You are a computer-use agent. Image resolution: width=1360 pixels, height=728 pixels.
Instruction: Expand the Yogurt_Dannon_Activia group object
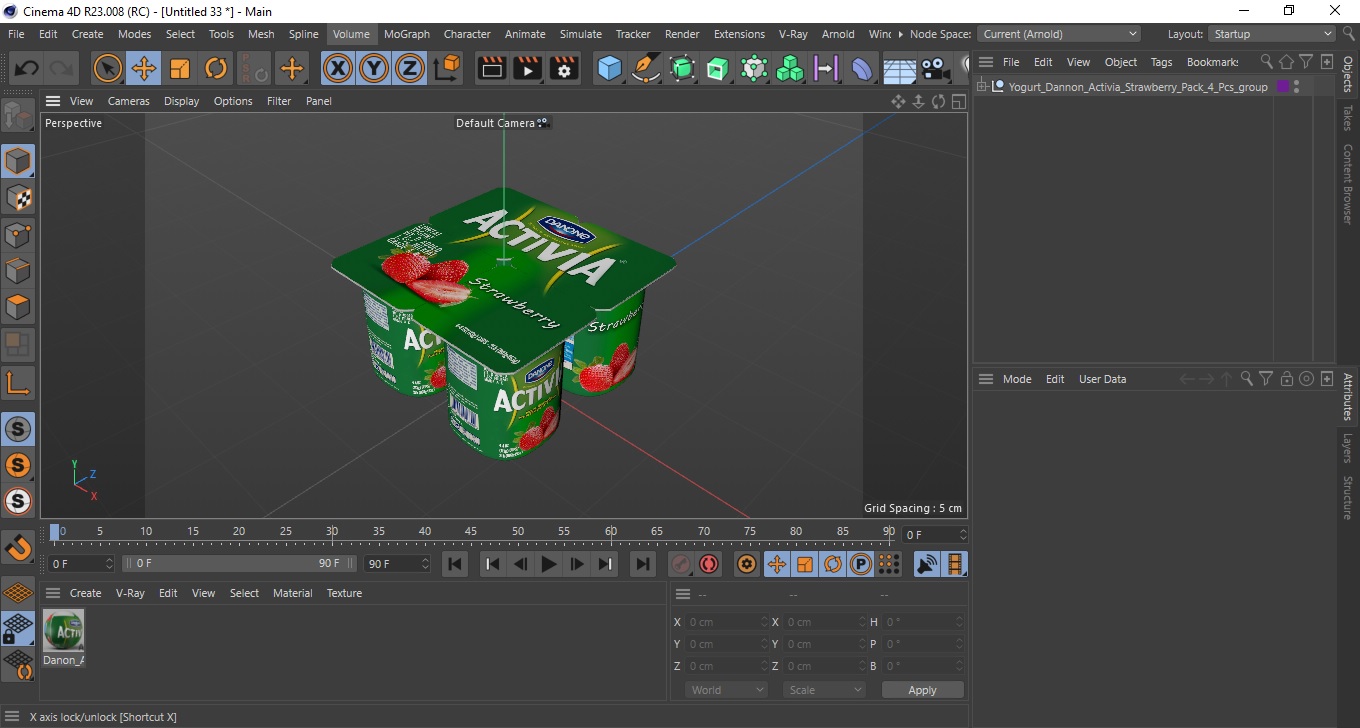pyautogui.click(x=982, y=87)
